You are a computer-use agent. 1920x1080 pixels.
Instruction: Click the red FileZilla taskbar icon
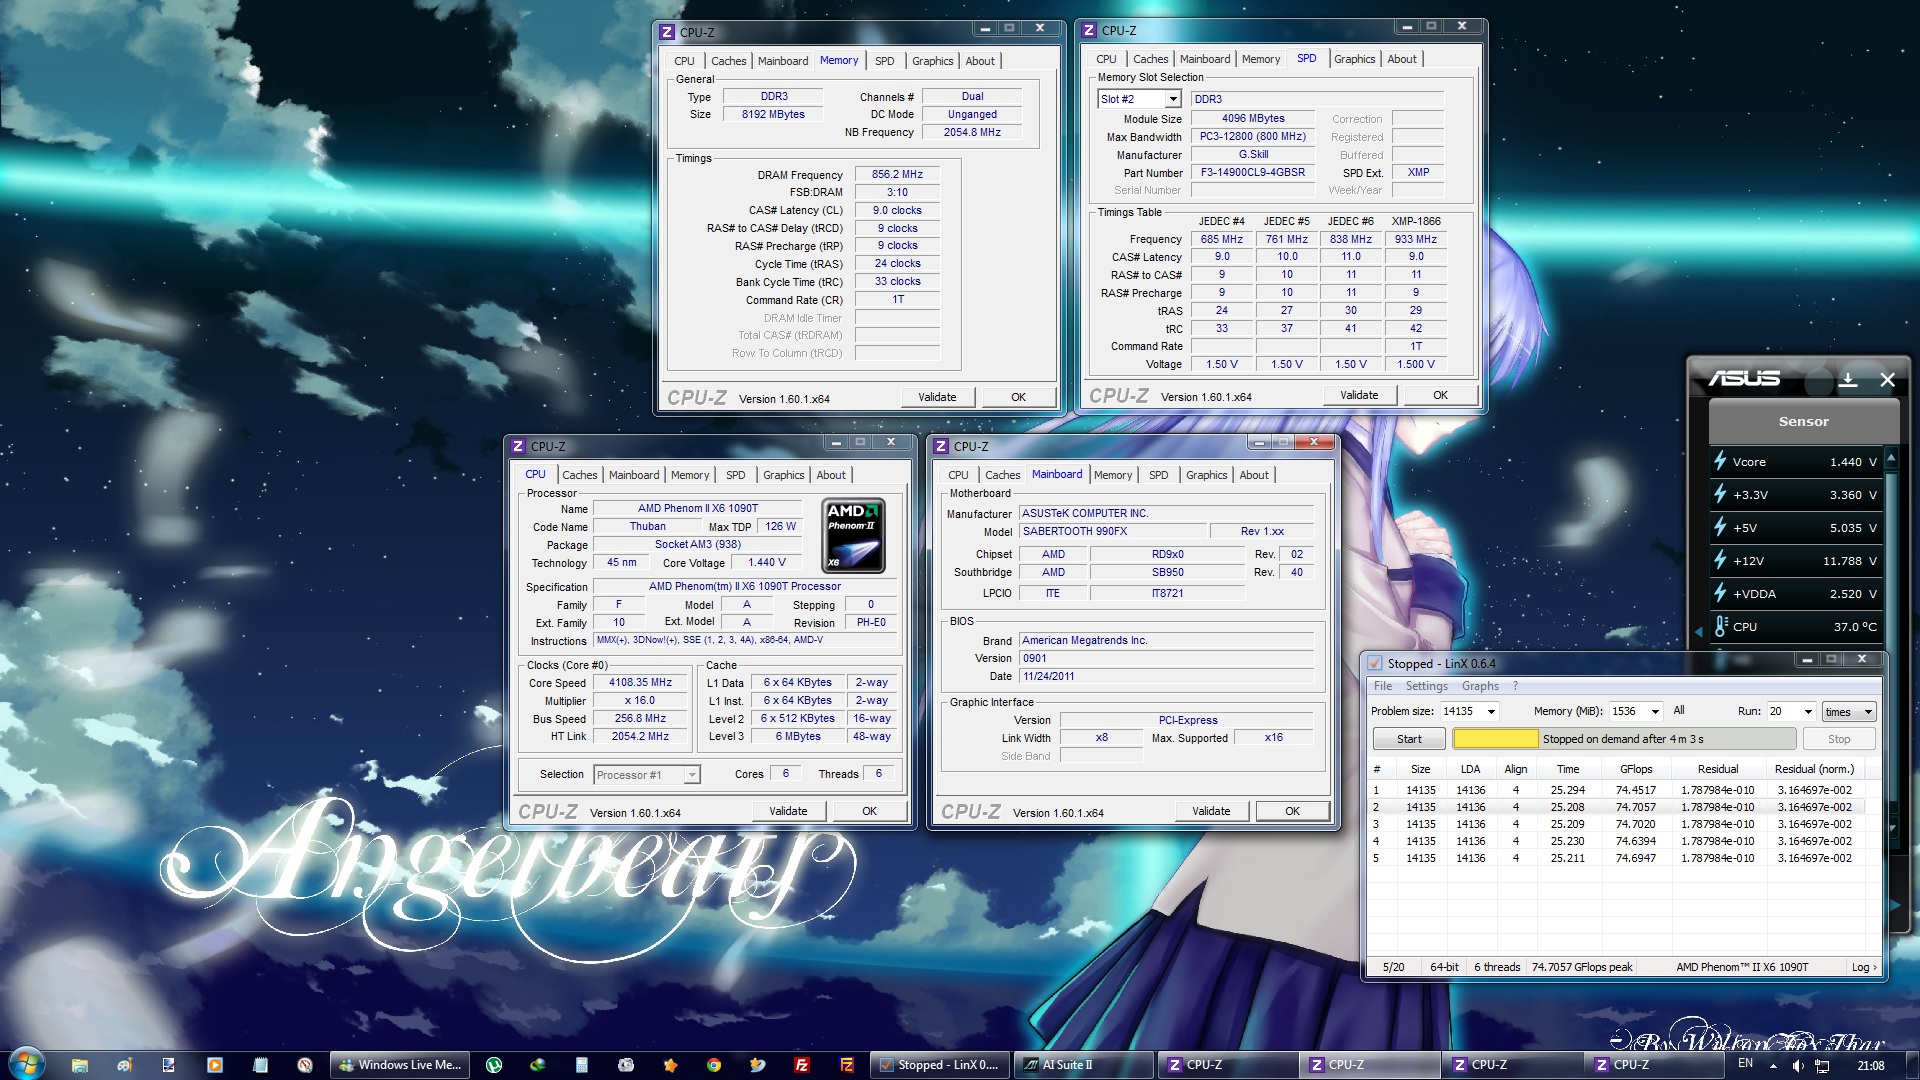pos(802,1065)
